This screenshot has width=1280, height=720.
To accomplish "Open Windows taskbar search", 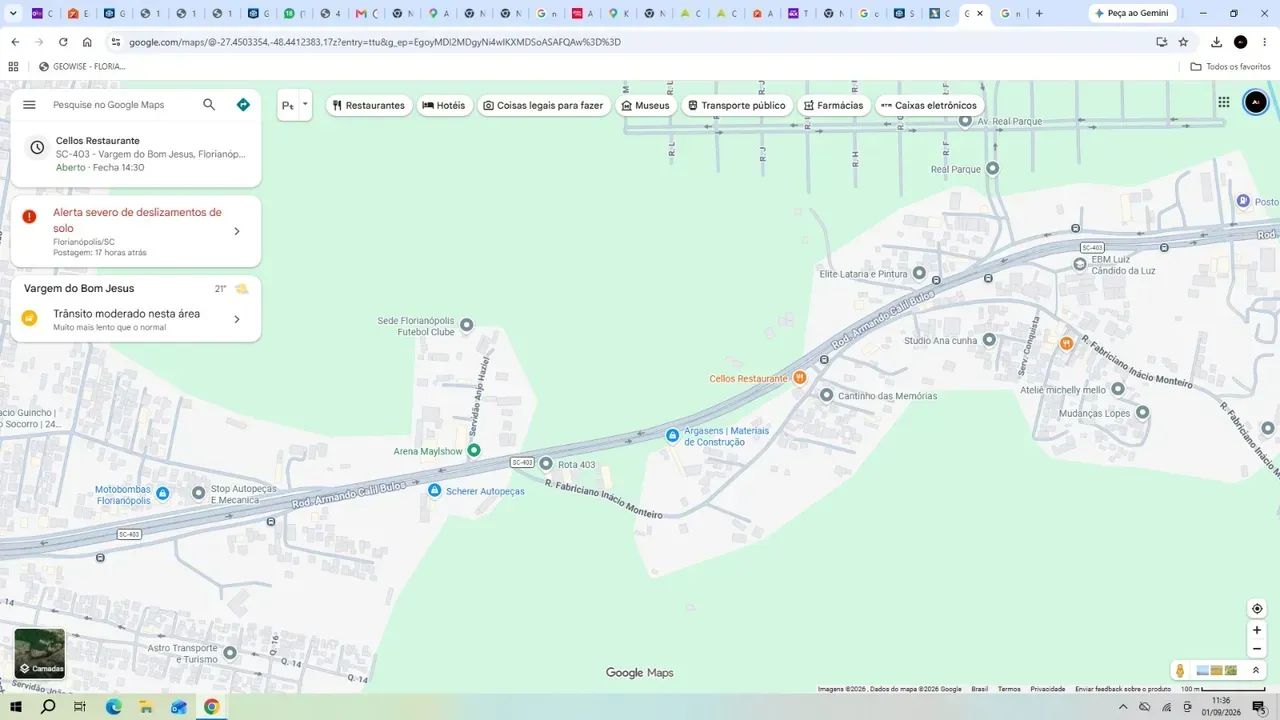I will 48,707.
